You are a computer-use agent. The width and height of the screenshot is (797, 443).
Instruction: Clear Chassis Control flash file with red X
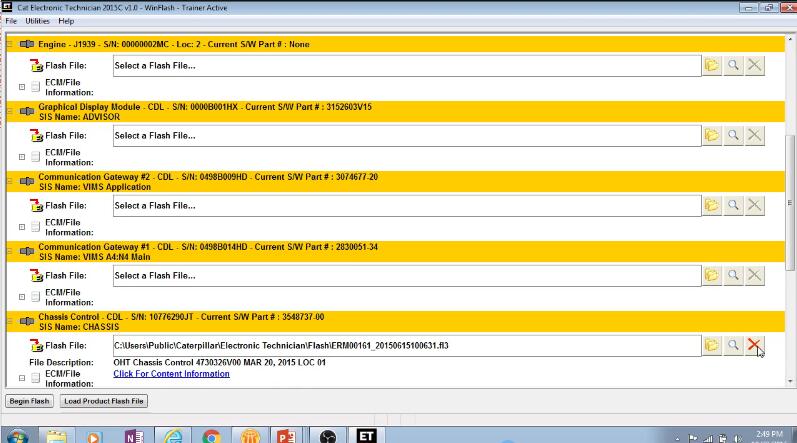(x=754, y=345)
